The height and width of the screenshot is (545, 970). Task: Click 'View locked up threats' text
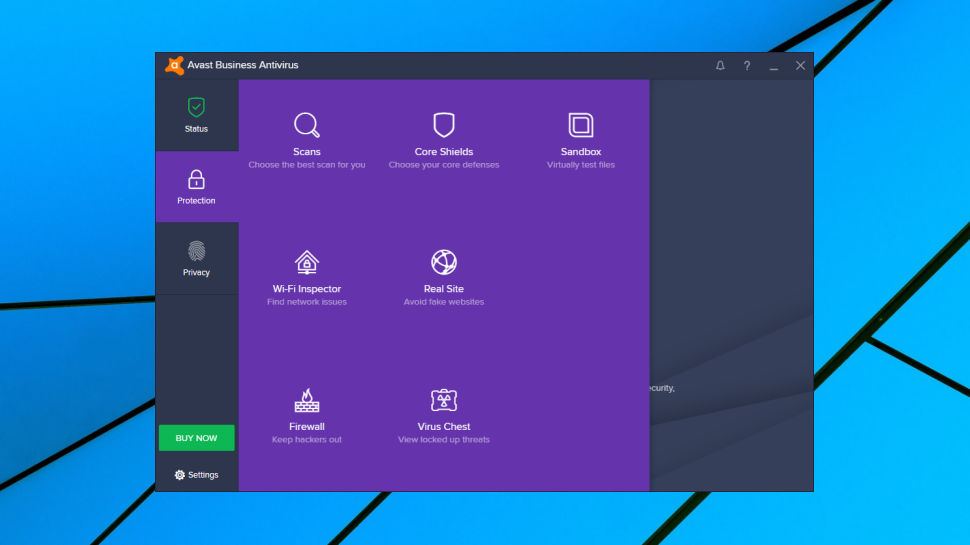tap(444, 440)
